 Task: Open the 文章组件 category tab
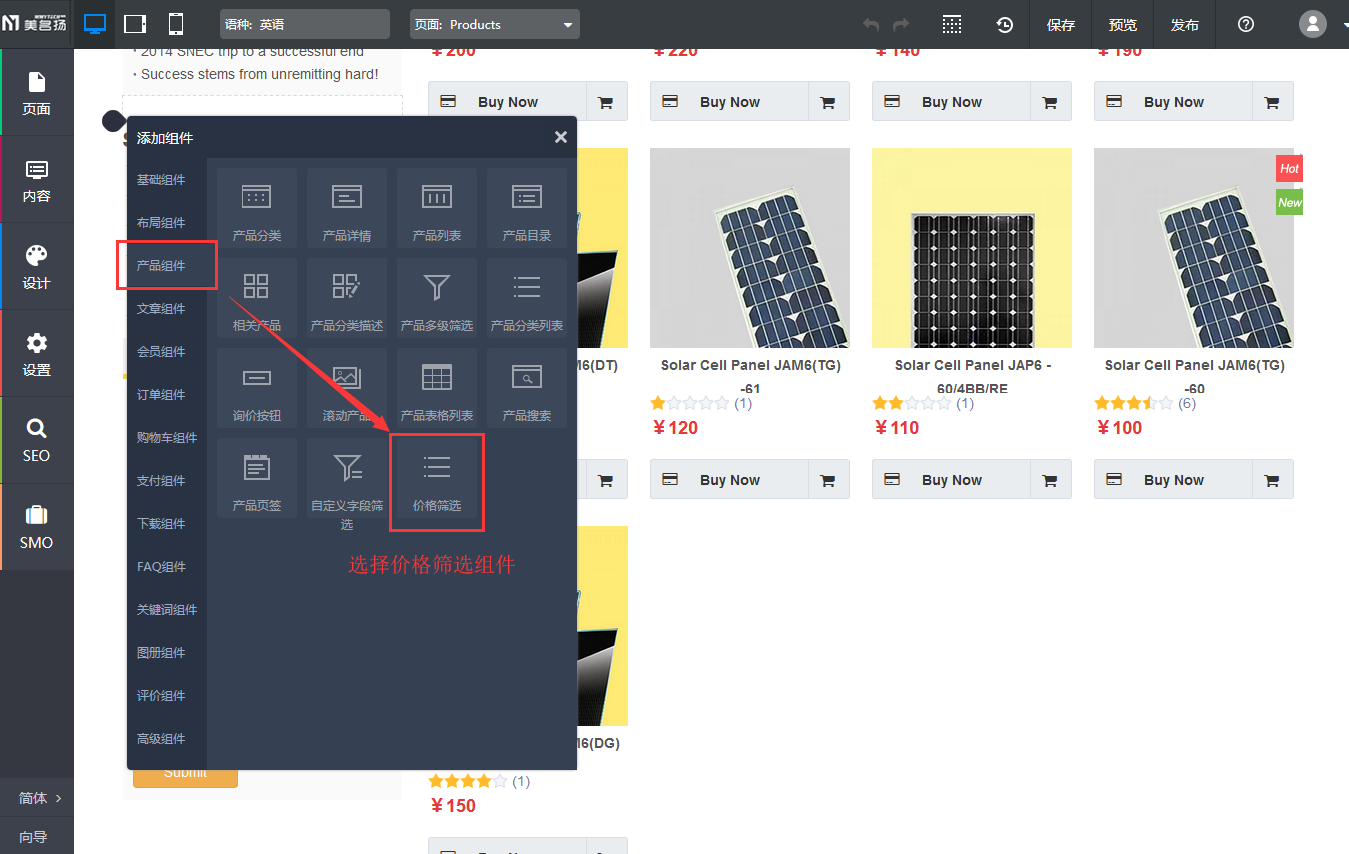tap(162, 309)
